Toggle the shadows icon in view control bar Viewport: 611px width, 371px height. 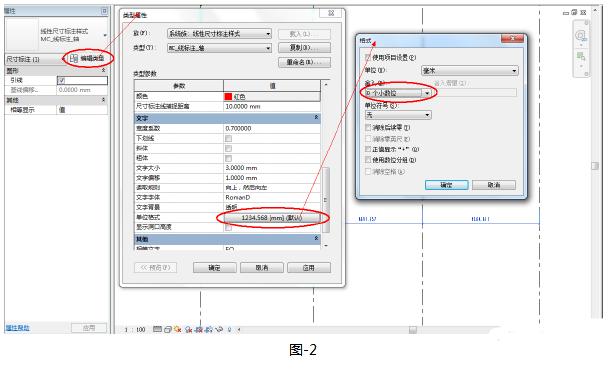tap(189, 330)
